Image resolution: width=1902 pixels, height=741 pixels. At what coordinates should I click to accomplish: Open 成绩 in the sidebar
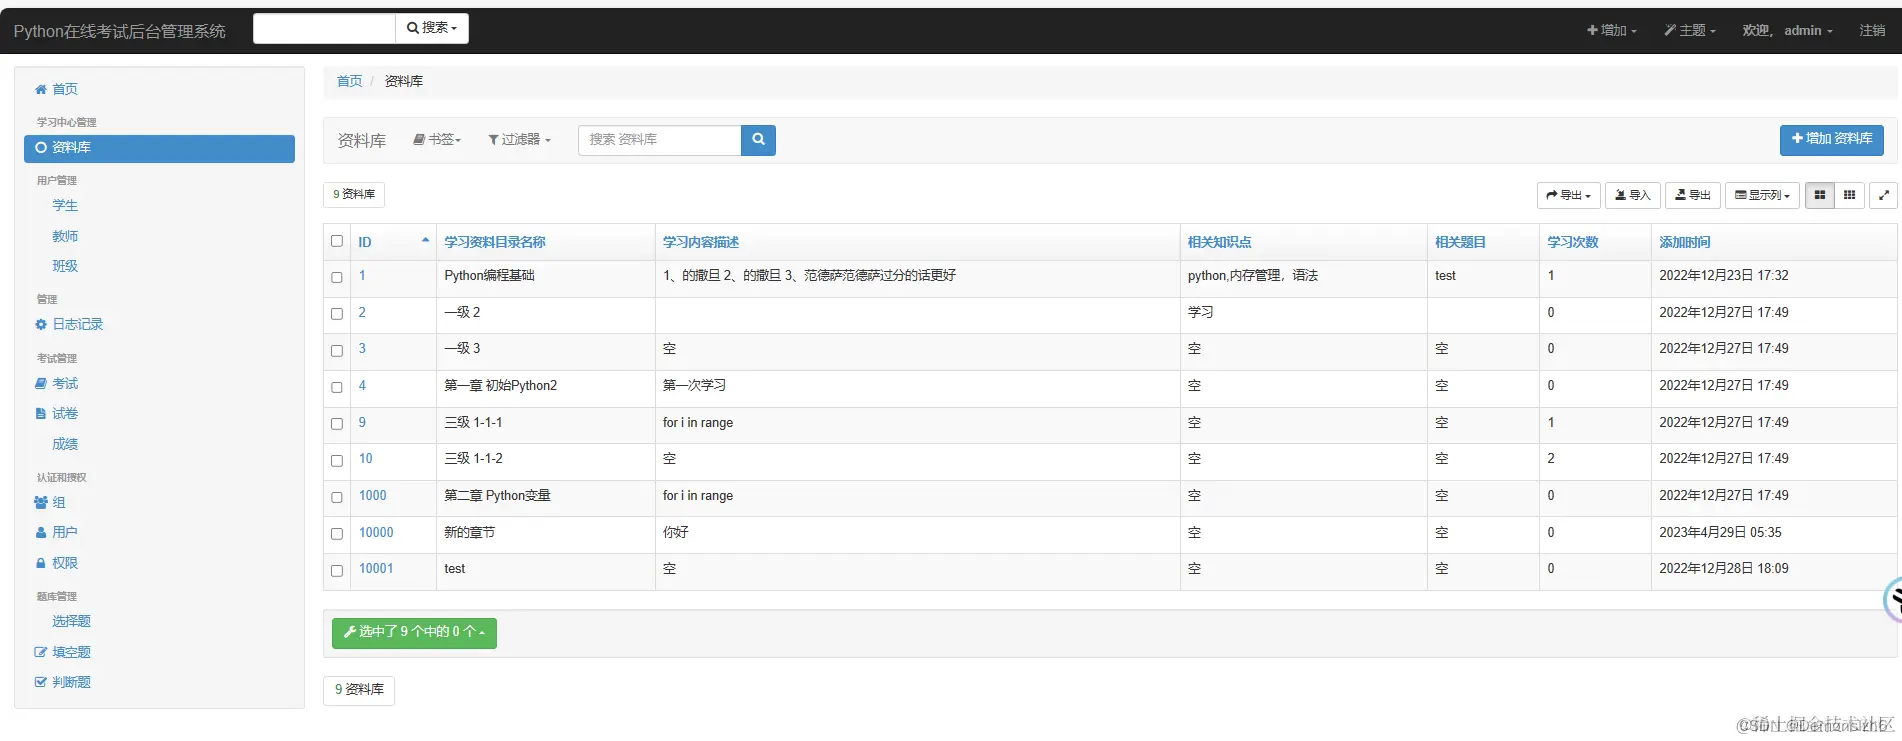coord(65,444)
